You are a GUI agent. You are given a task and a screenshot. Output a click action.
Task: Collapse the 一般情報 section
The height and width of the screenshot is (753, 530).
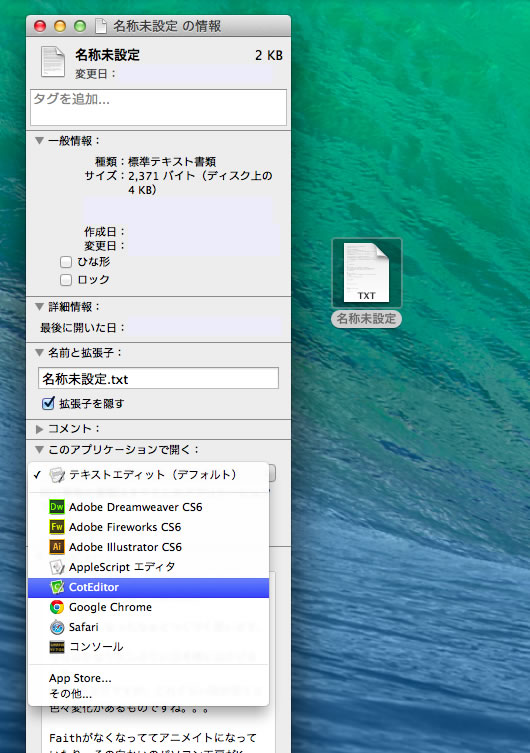[x=39, y=141]
